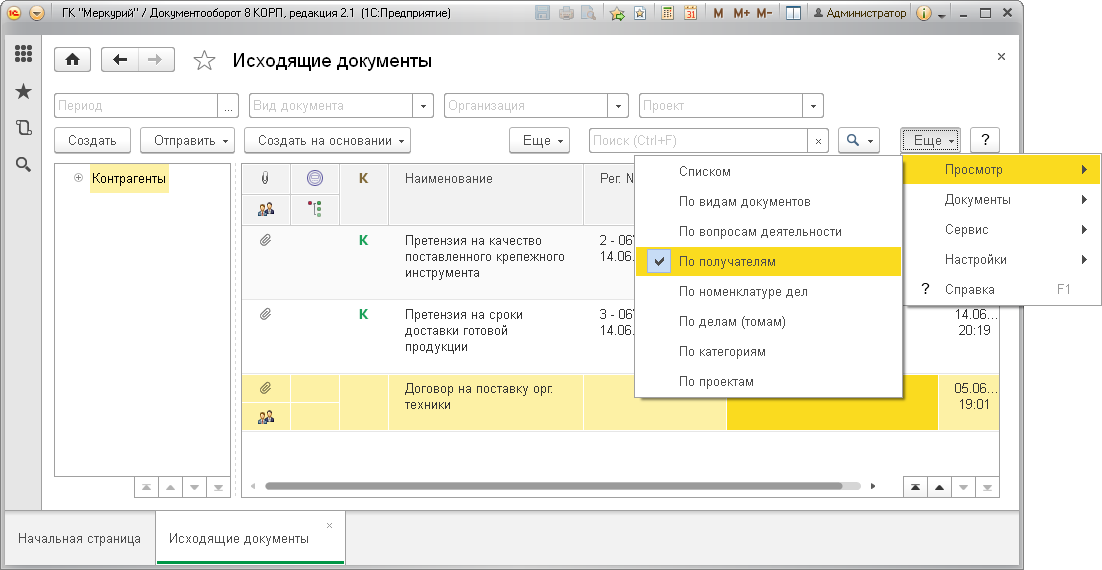1102x570 pixels.
Task: Click the process tree icon in header
Action: [x=315, y=209]
